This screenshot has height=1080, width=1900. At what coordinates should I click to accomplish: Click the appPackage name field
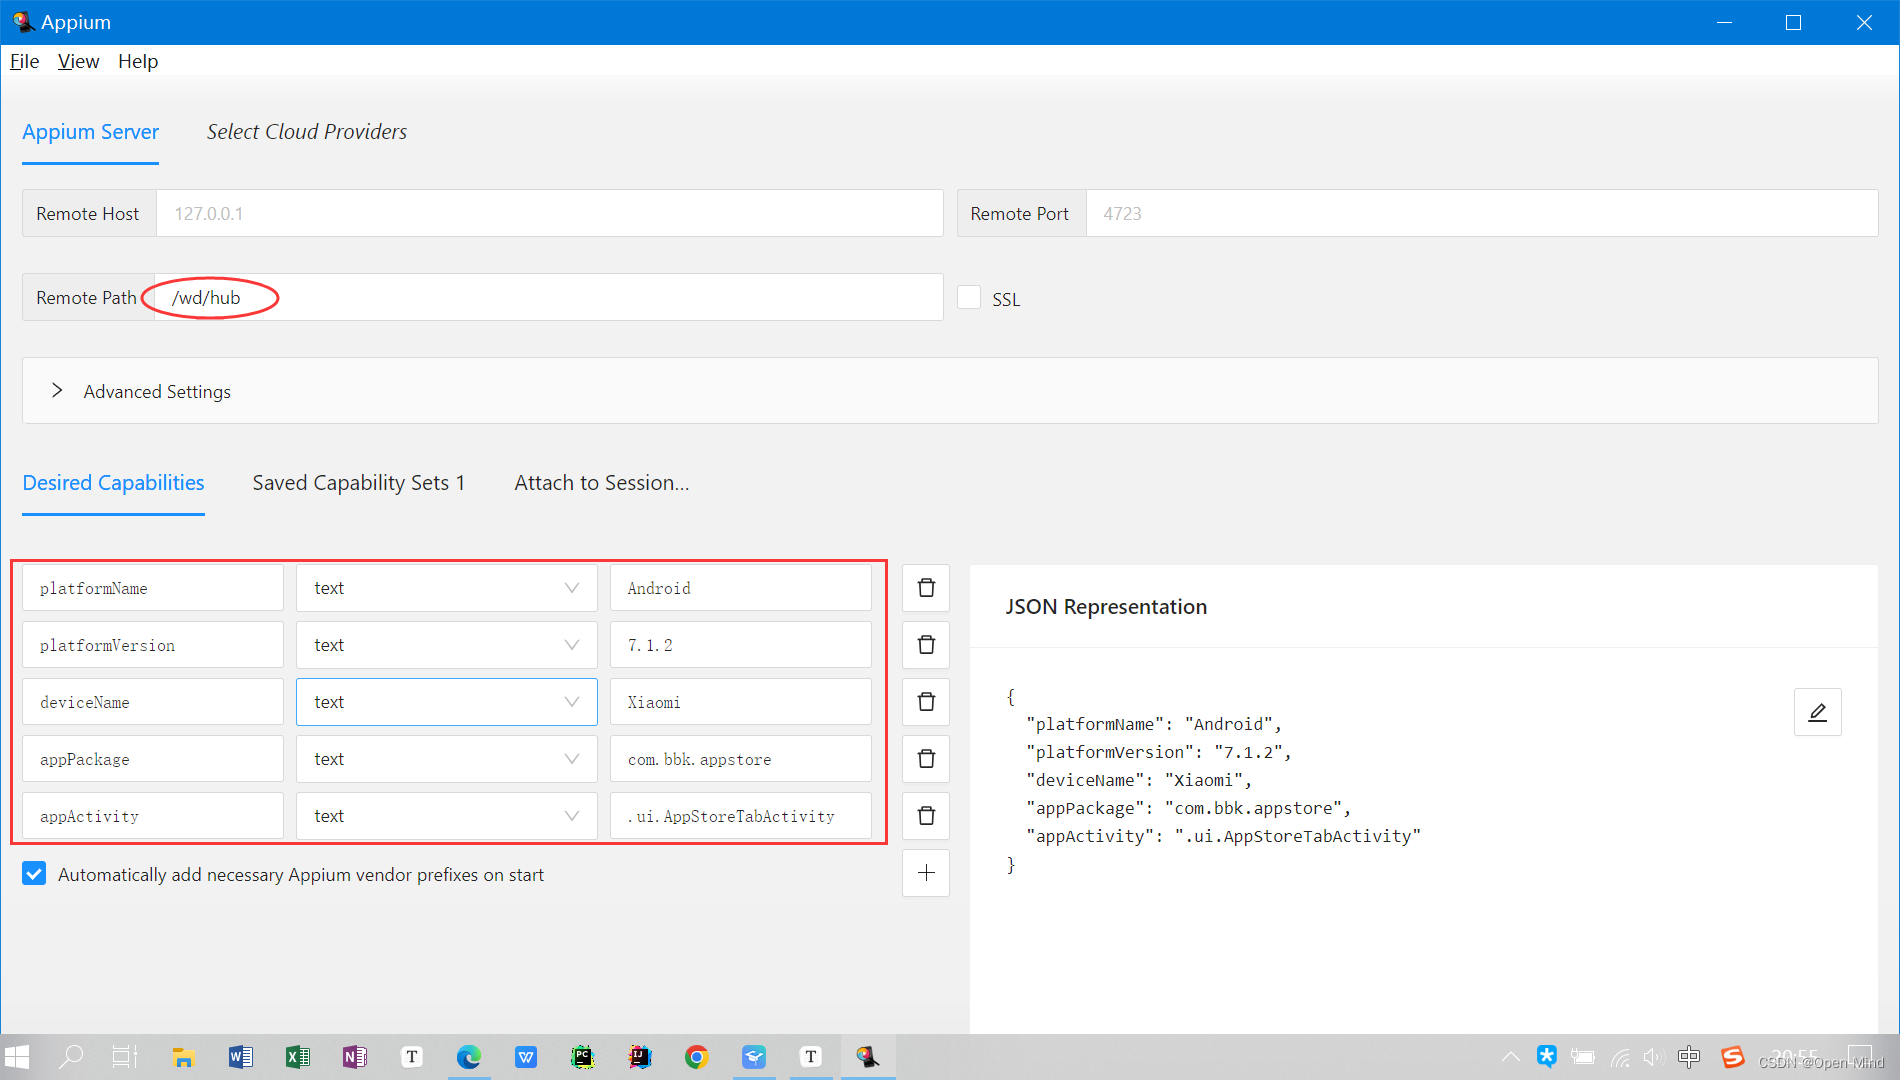(x=153, y=759)
